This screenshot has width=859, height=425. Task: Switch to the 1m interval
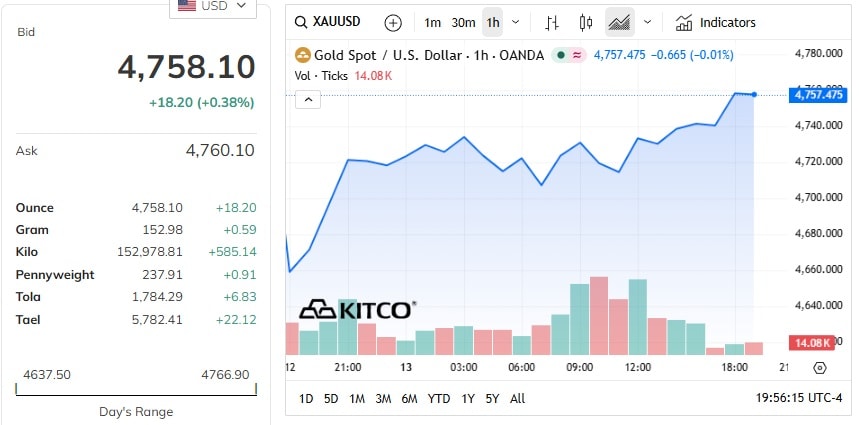(x=432, y=22)
